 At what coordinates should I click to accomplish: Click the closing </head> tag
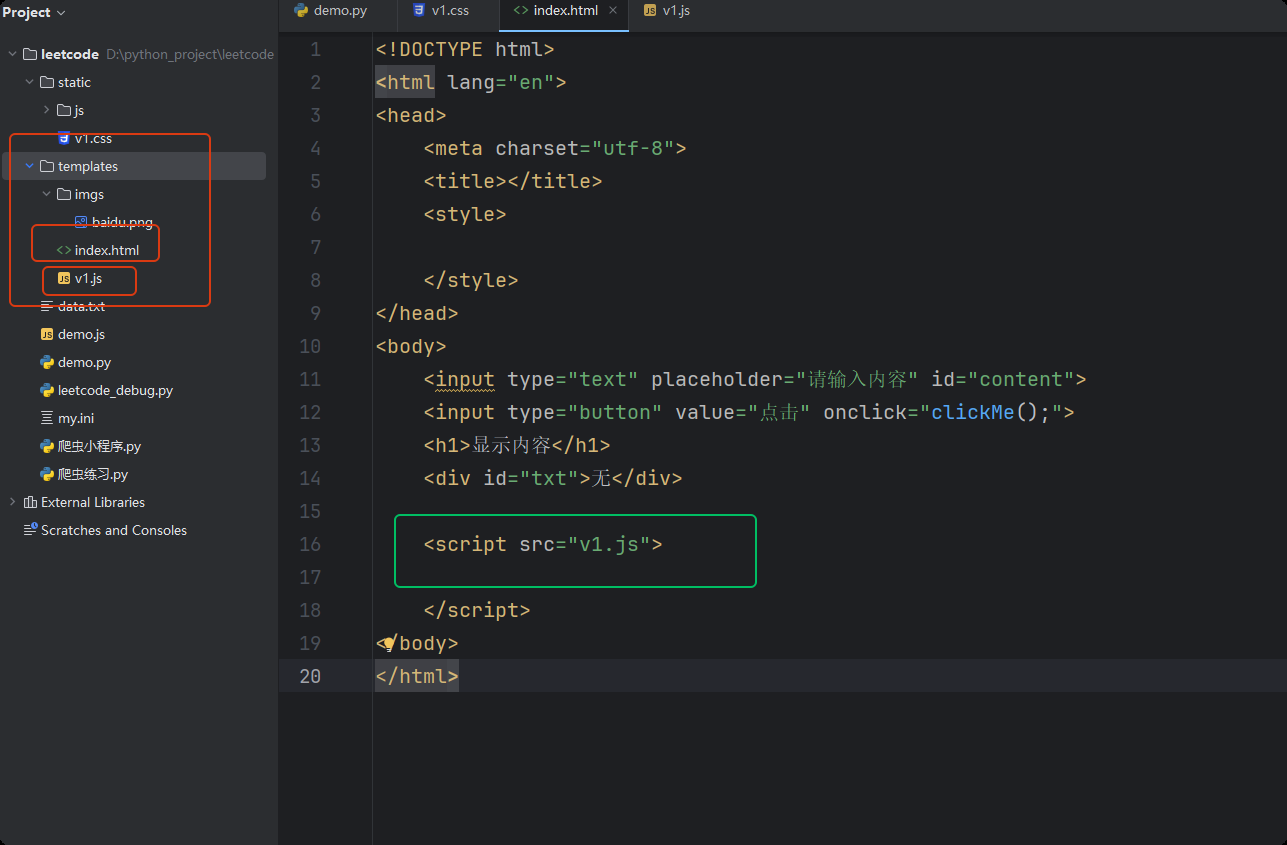(x=417, y=313)
